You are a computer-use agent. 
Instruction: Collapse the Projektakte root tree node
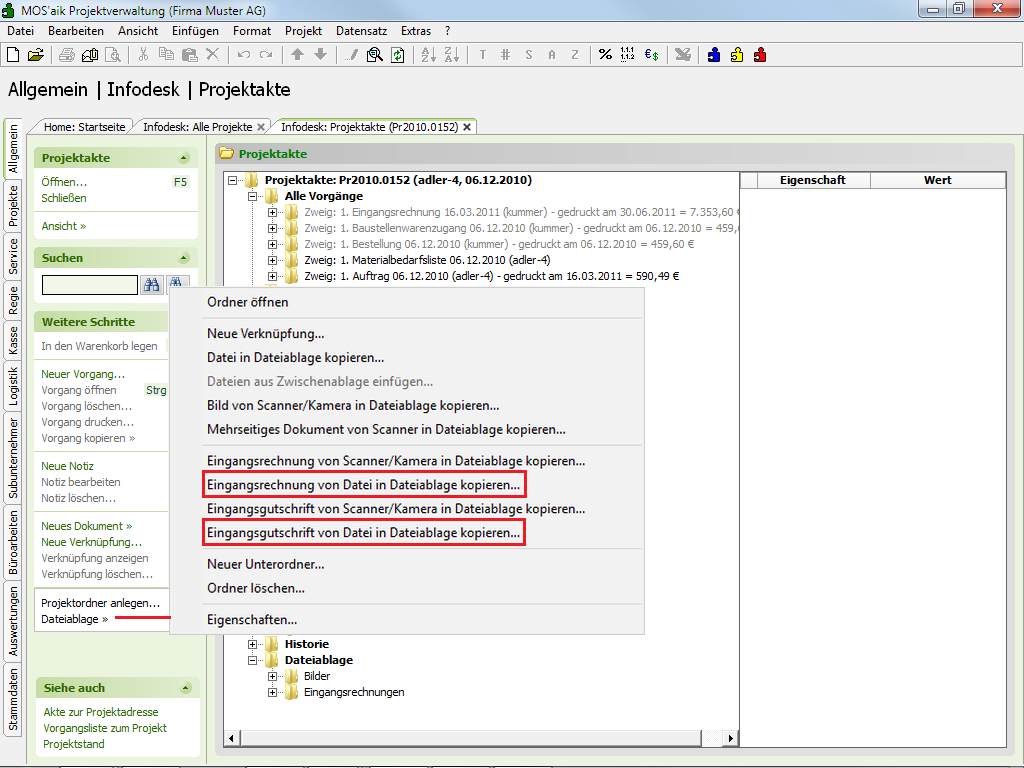pyautogui.click(x=232, y=180)
